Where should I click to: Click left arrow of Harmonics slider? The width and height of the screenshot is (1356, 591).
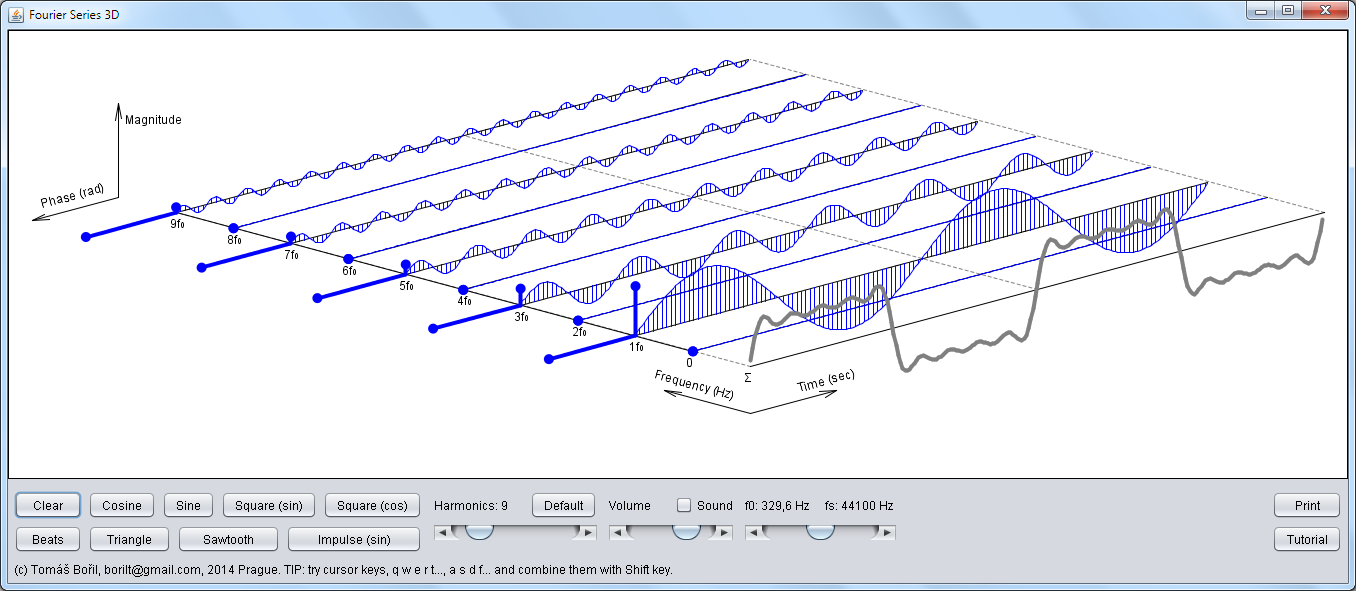tap(442, 533)
